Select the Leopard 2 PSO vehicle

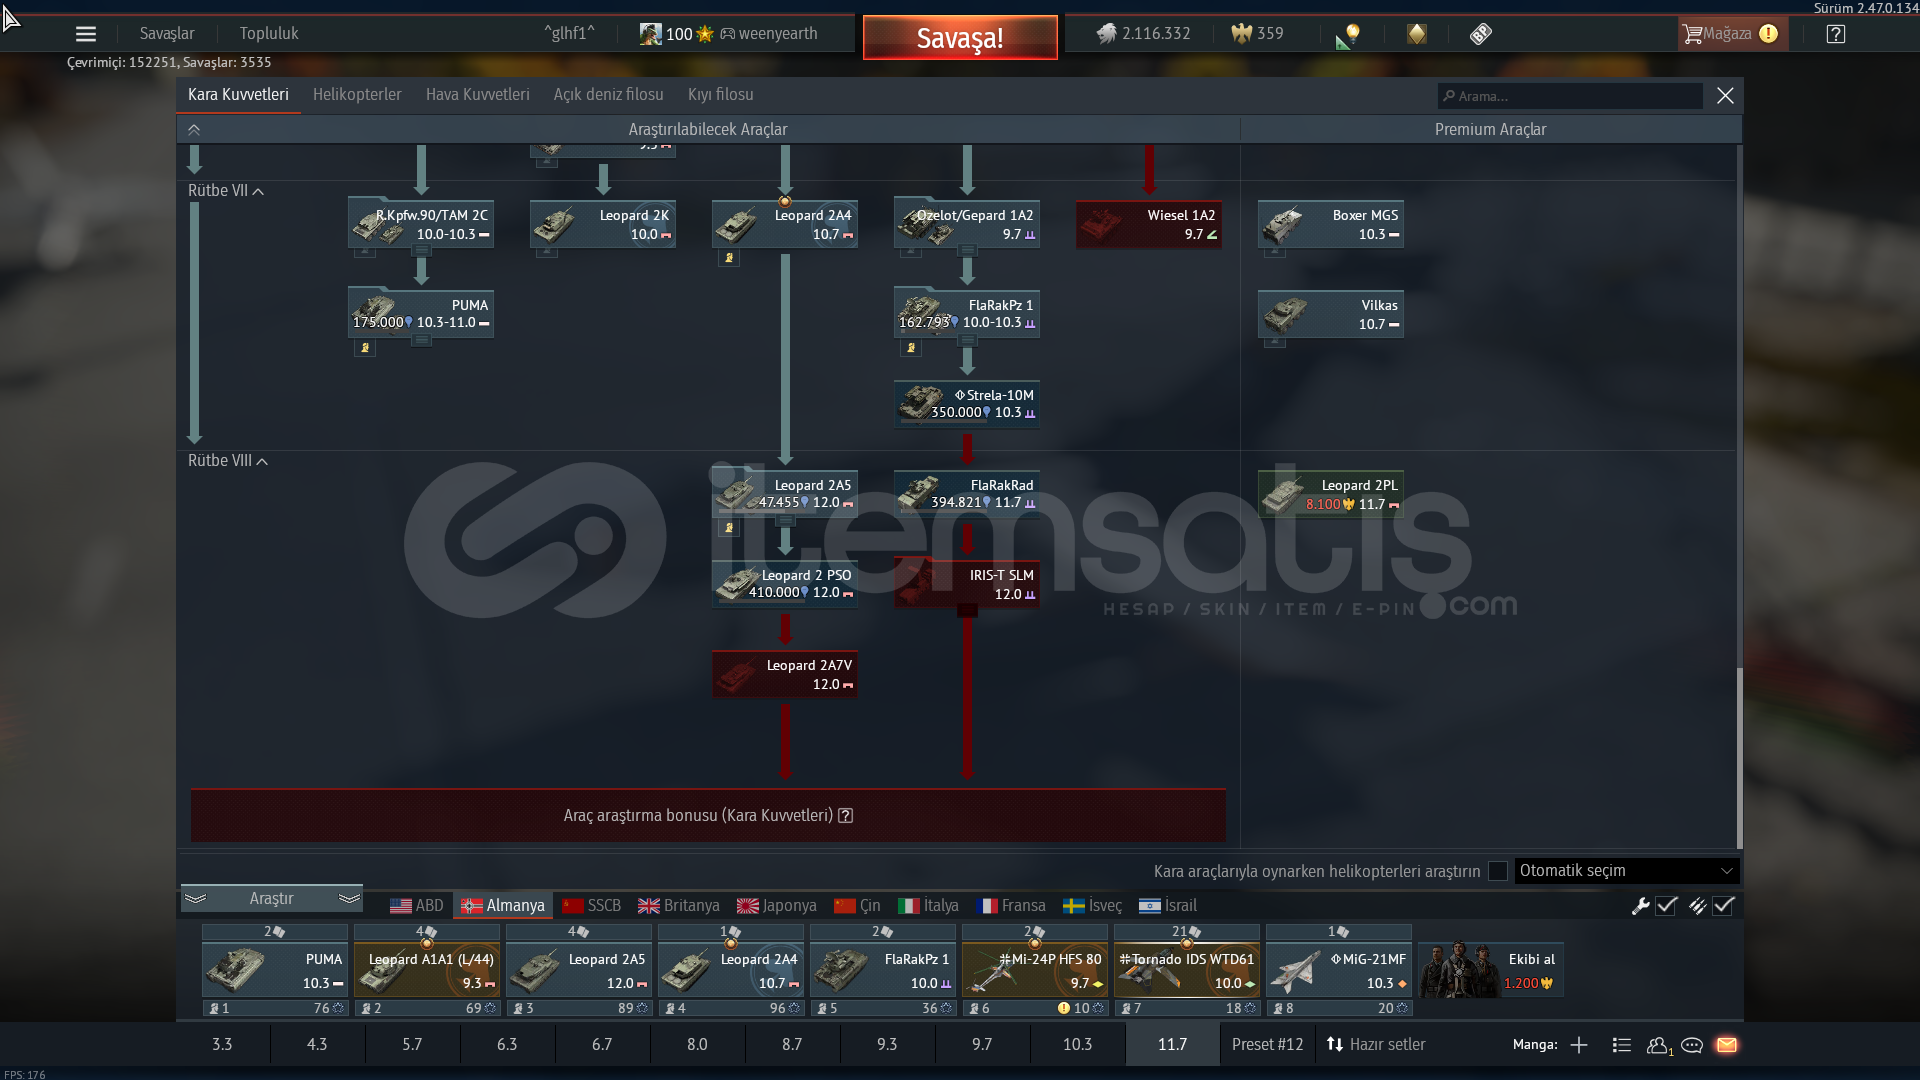coord(785,583)
